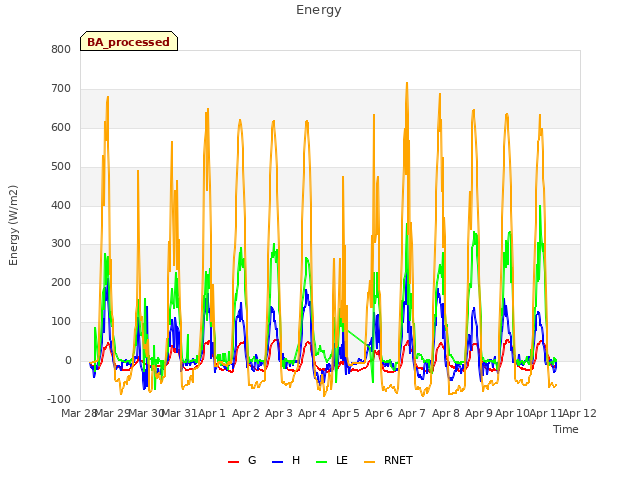
Task: Click the 200 y-axis tick label
Action: click(61, 282)
